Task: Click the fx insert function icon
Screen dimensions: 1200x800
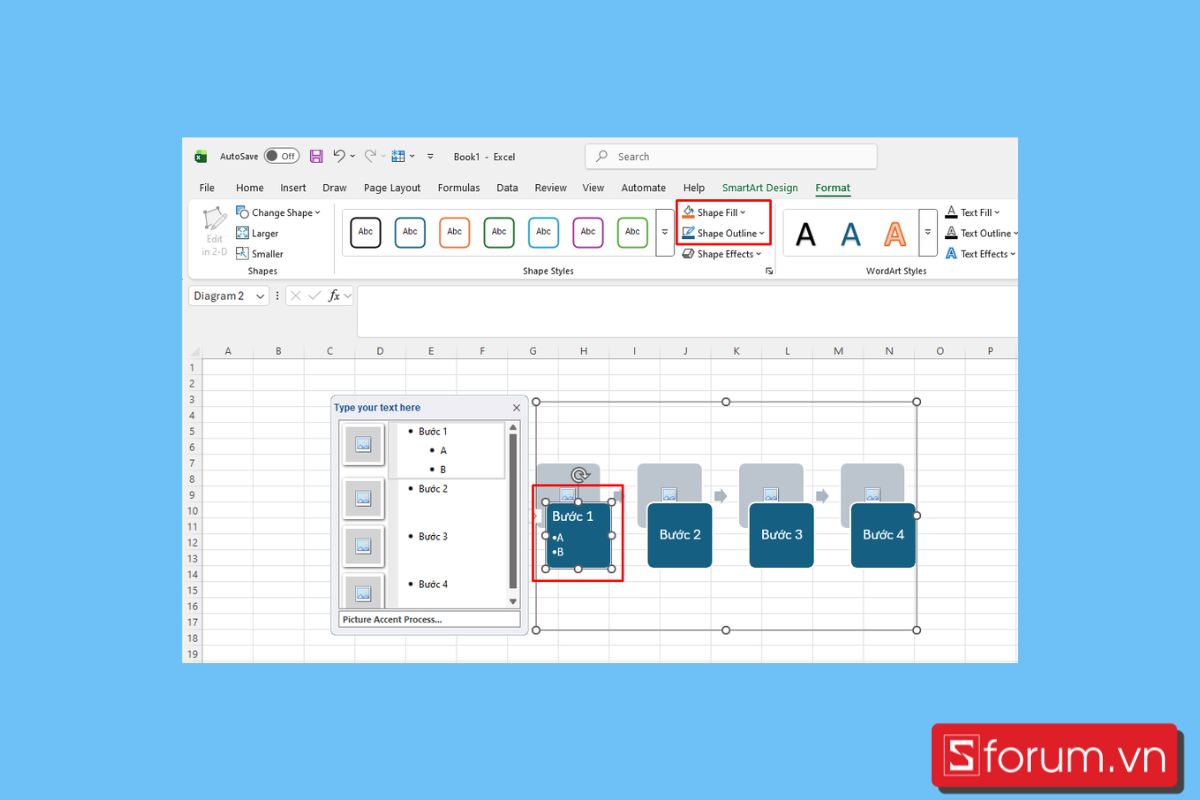Action: 335,296
